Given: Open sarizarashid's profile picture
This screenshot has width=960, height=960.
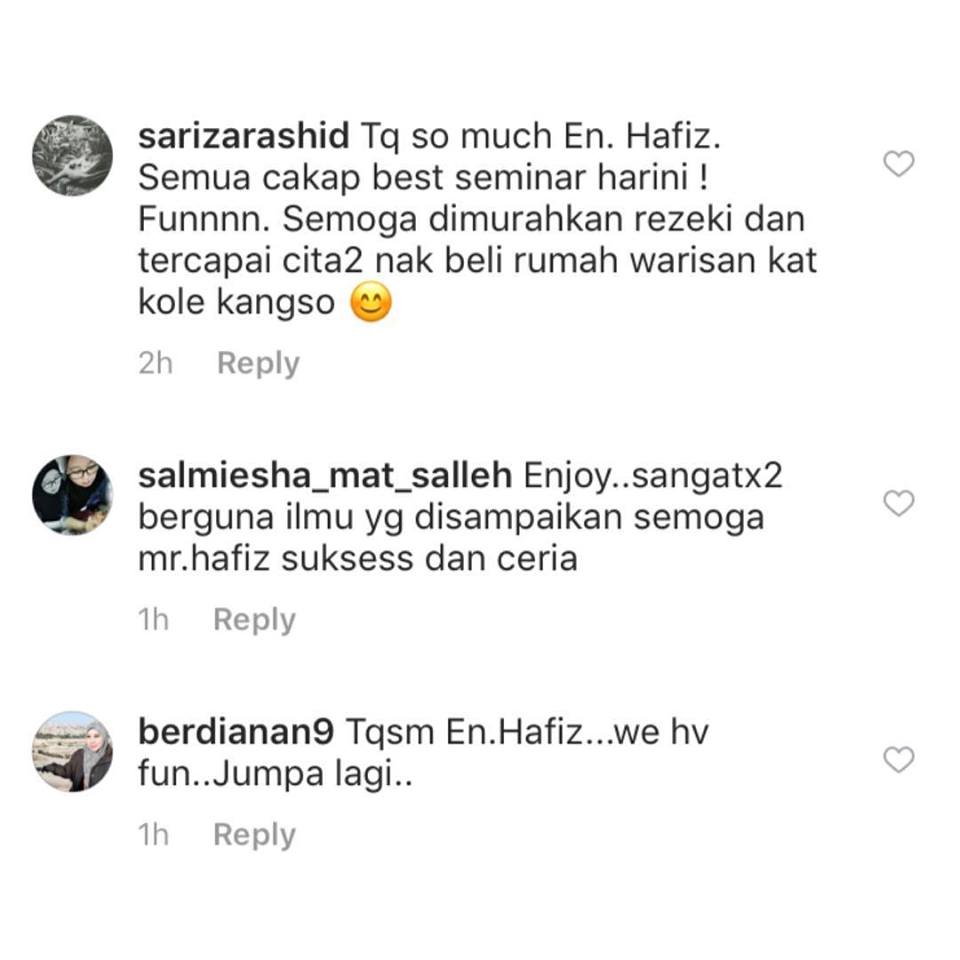Looking at the screenshot, I should point(72,156).
